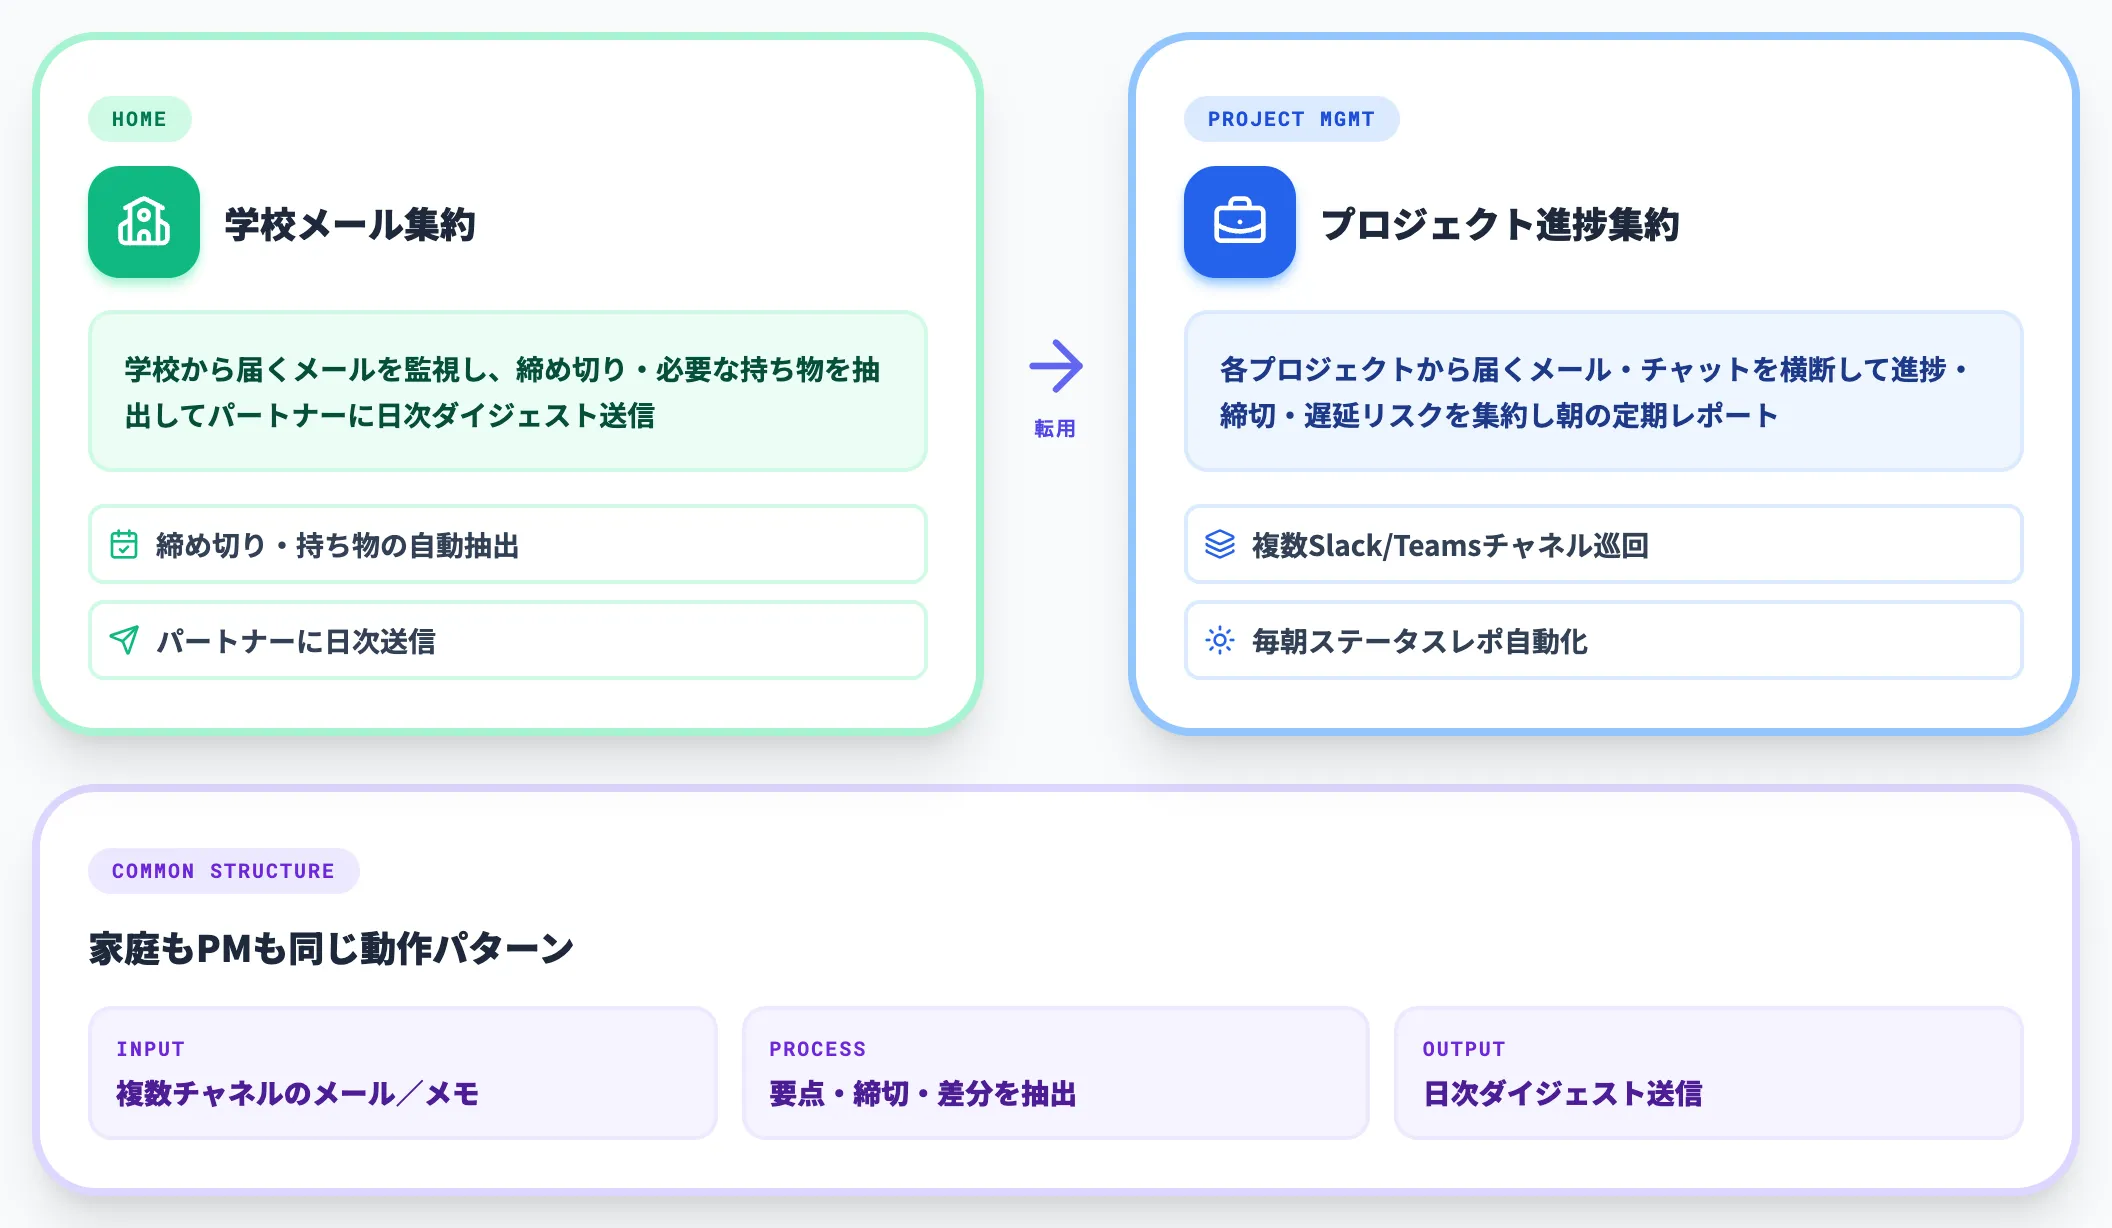Click the 学校メール集約 heading
The height and width of the screenshot is (1228, 2112).
(x=350, y=224)
